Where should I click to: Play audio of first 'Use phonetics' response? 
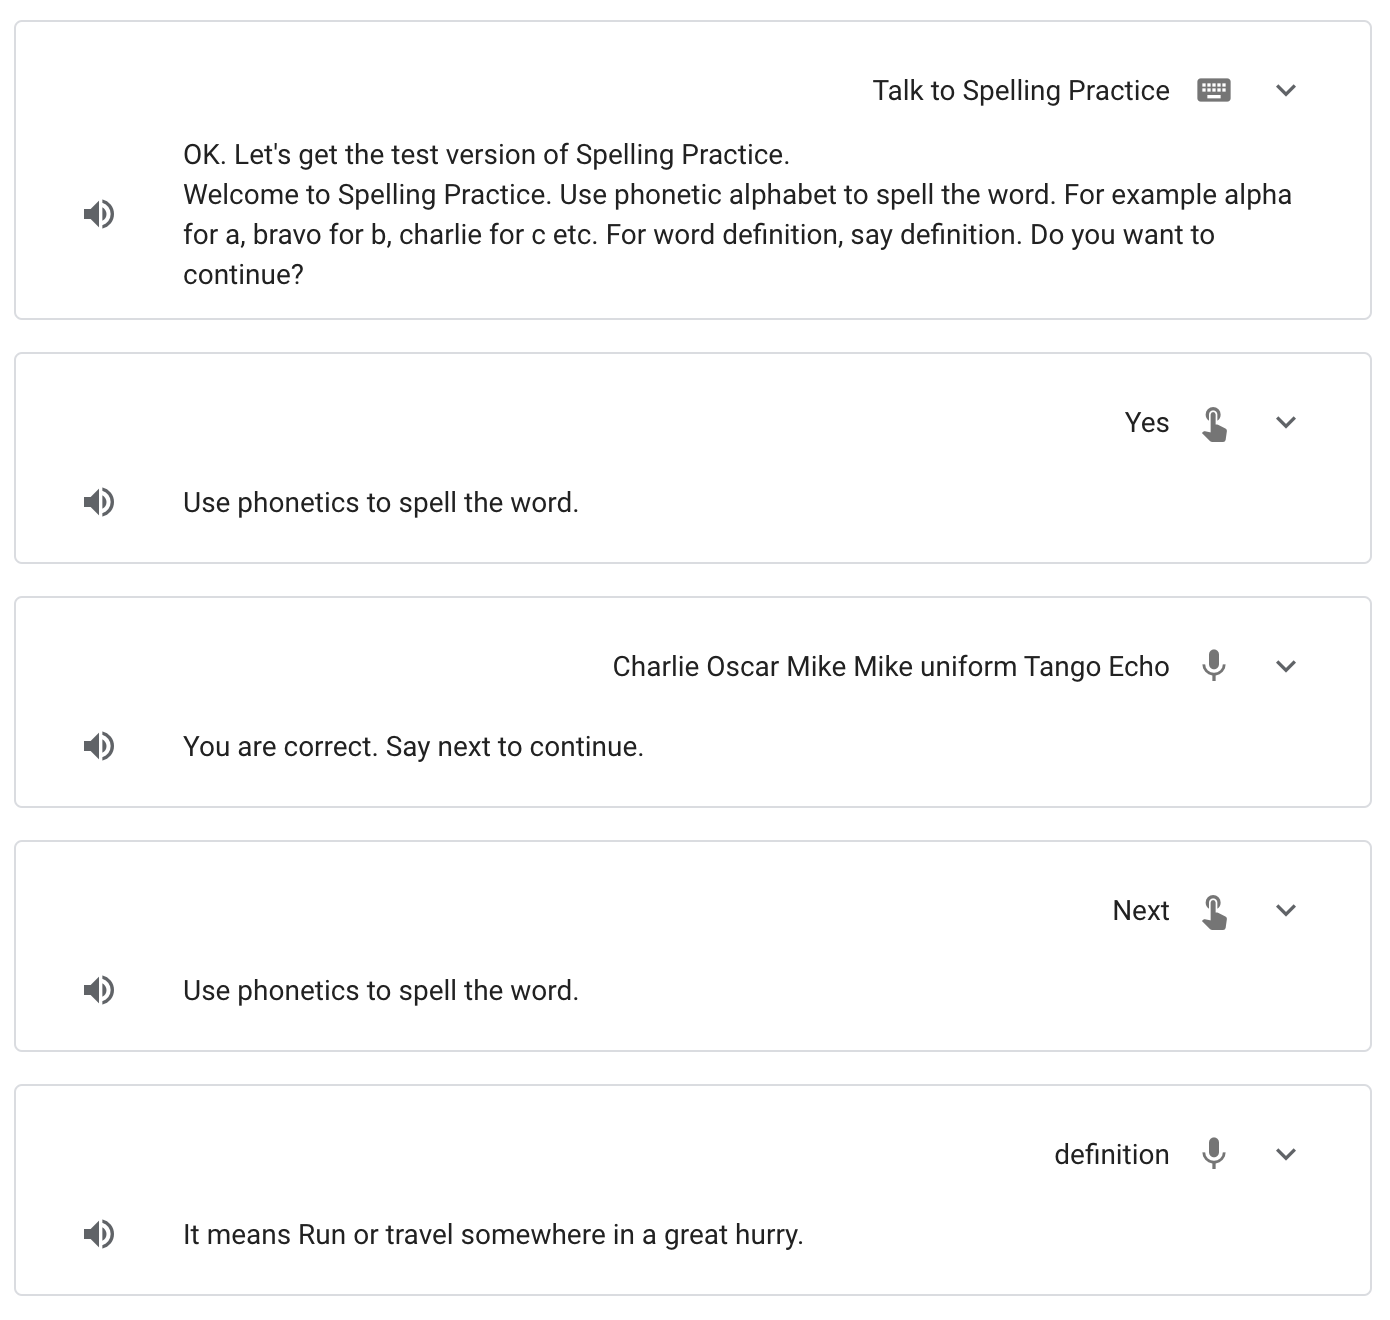[x=99, y=502]
